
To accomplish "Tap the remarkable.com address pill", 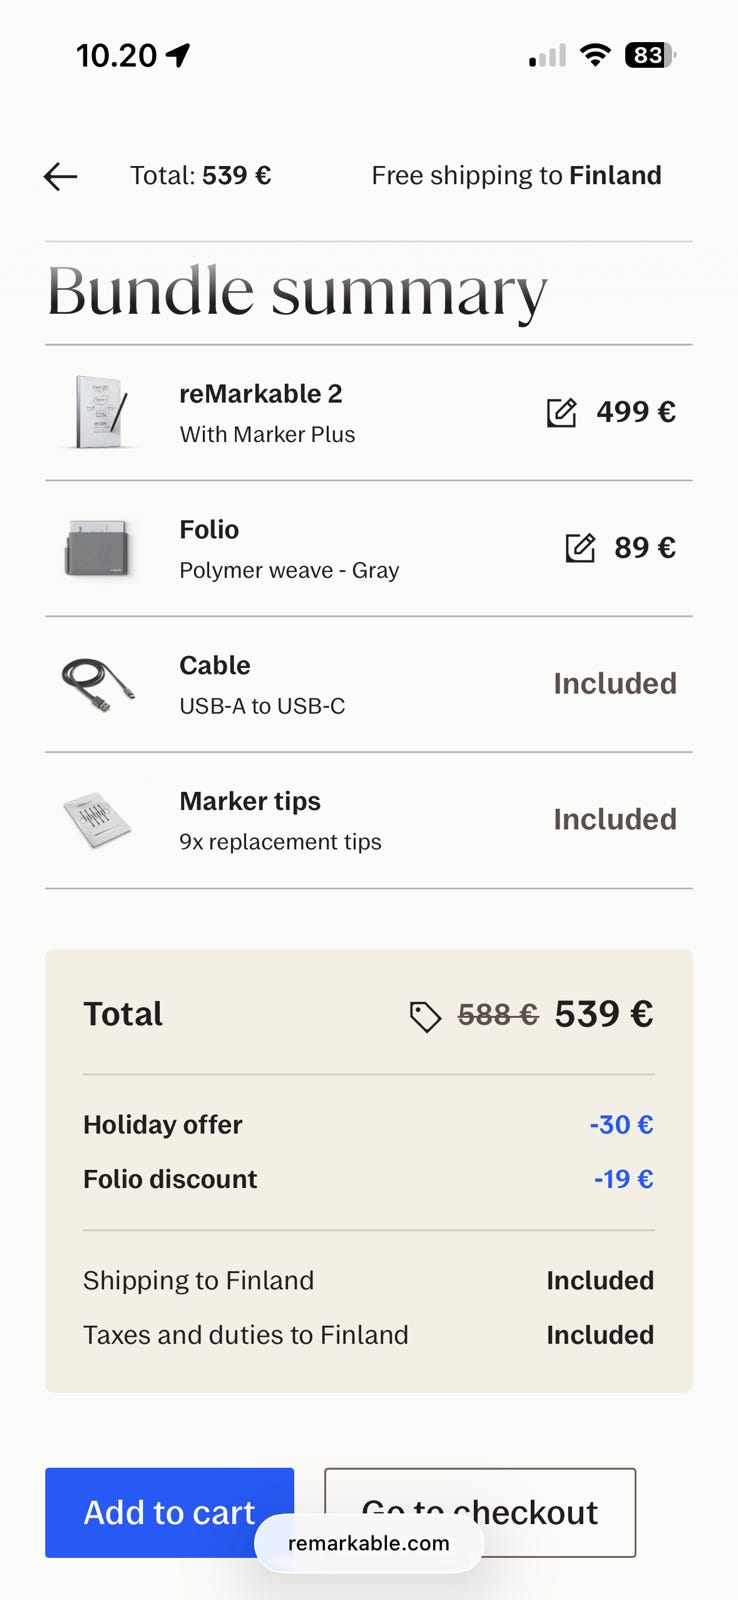I will pyautogui.click(x=368, y=1543).
